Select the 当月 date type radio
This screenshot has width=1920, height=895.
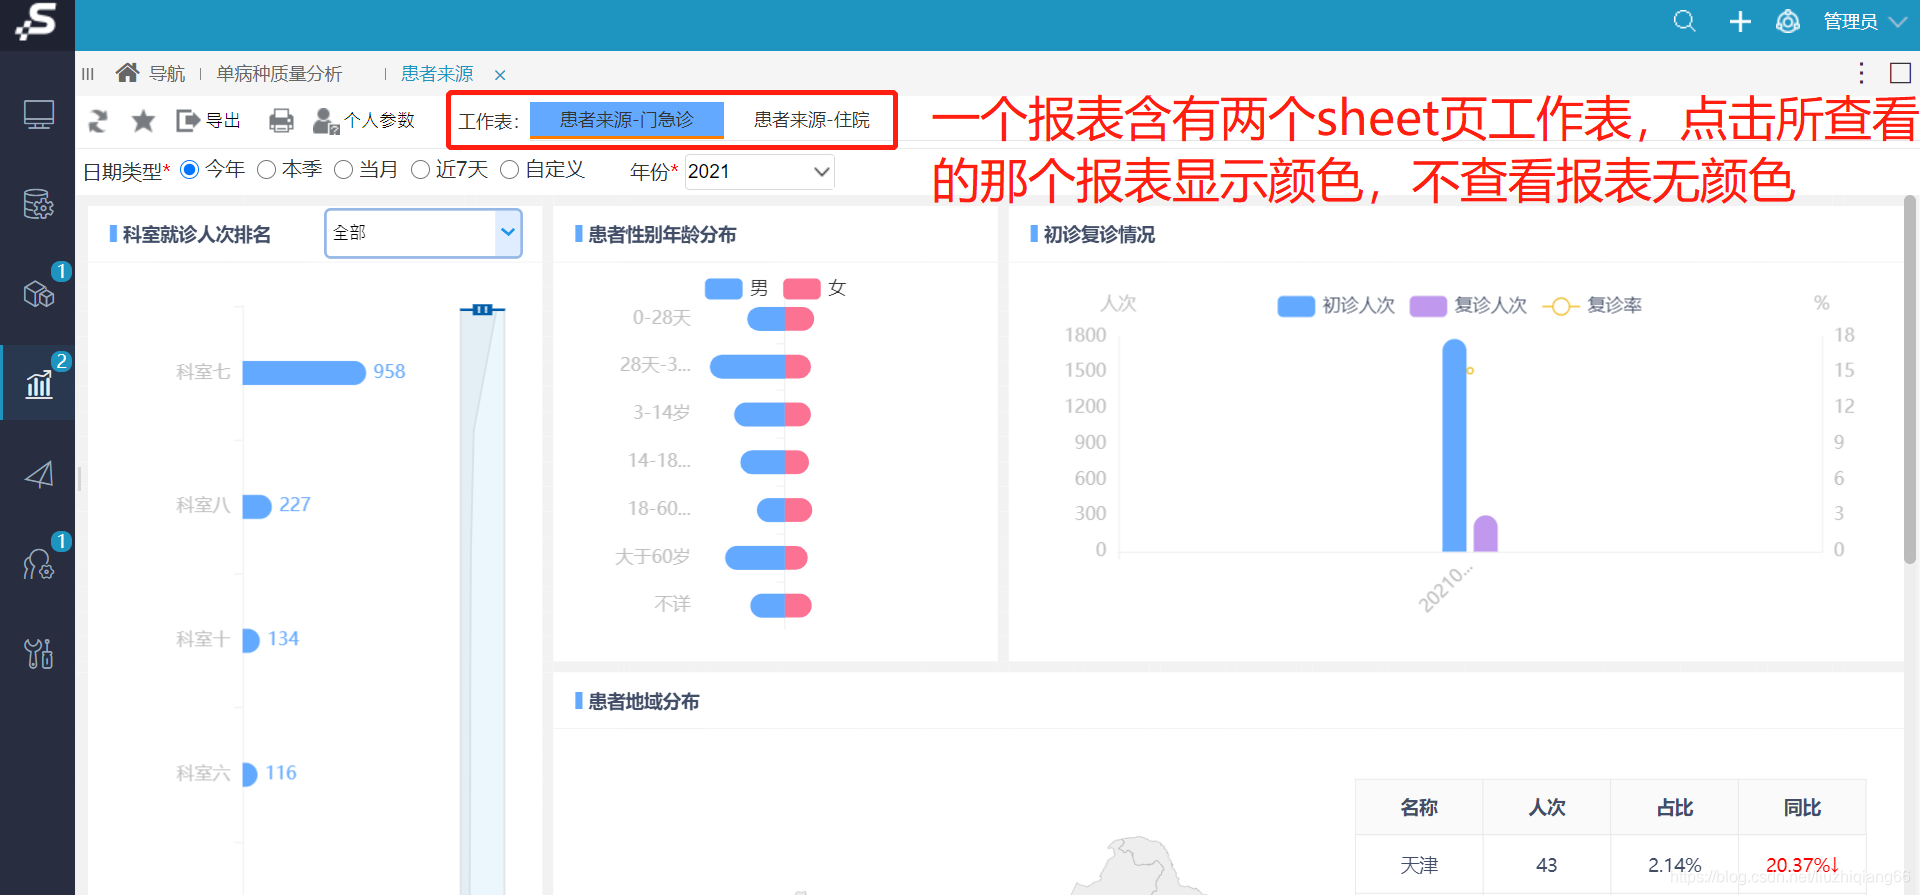click(x=343, y=170)
